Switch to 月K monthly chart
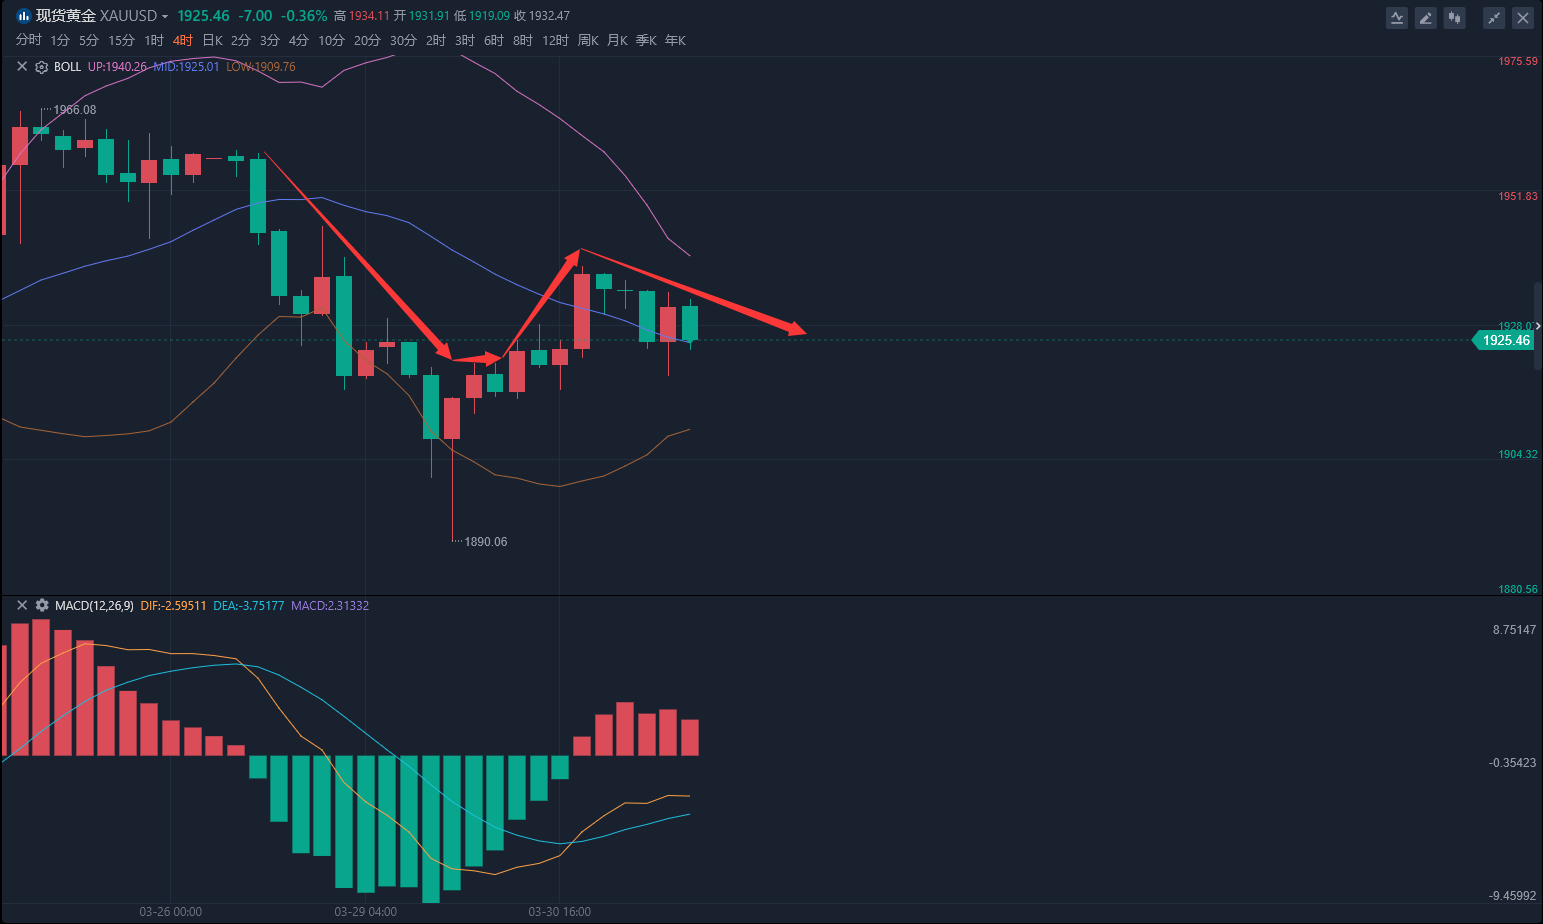Viewport: 1543px width, 924px height. coord(617,40)
